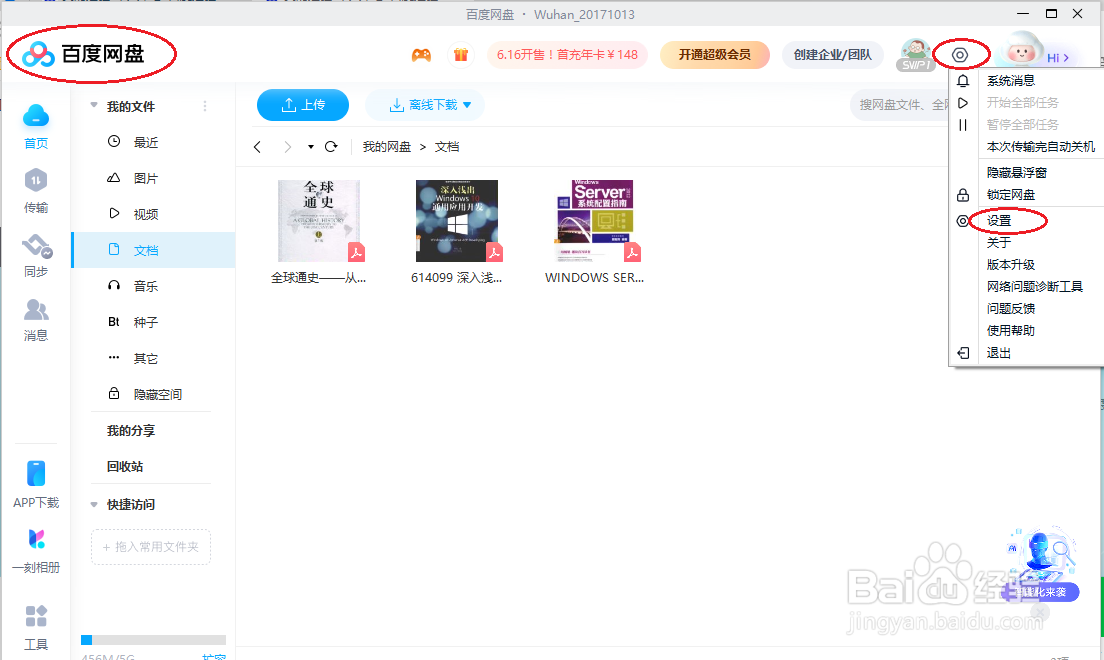Collapse the 我的文件 tree section
1104x660 pixels.
tap(94, 106)
